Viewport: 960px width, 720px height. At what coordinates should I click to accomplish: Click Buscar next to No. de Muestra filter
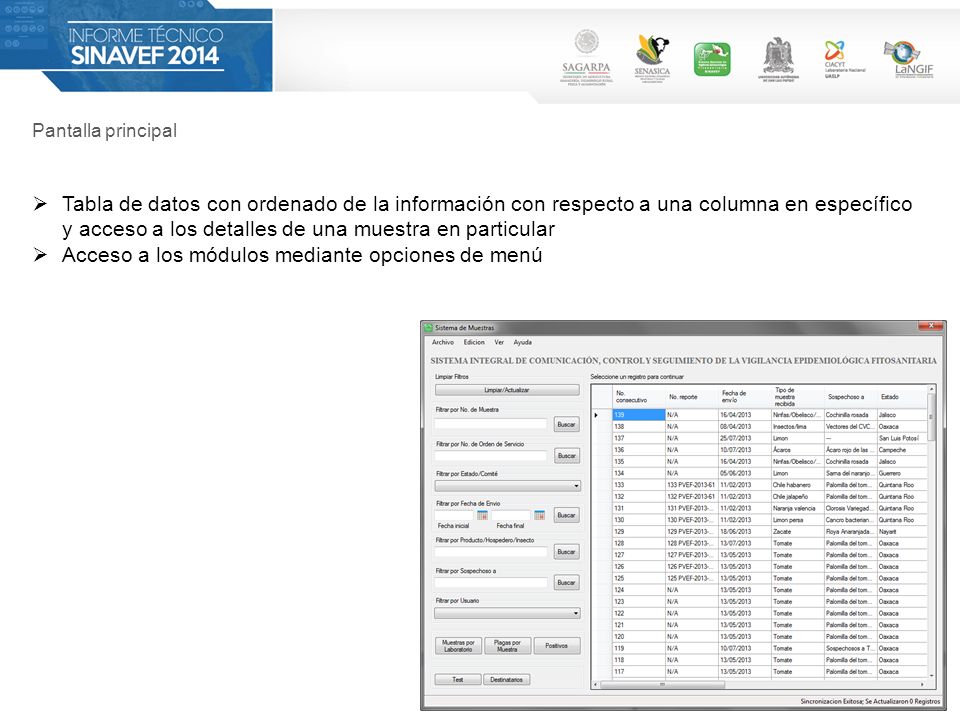566,424
